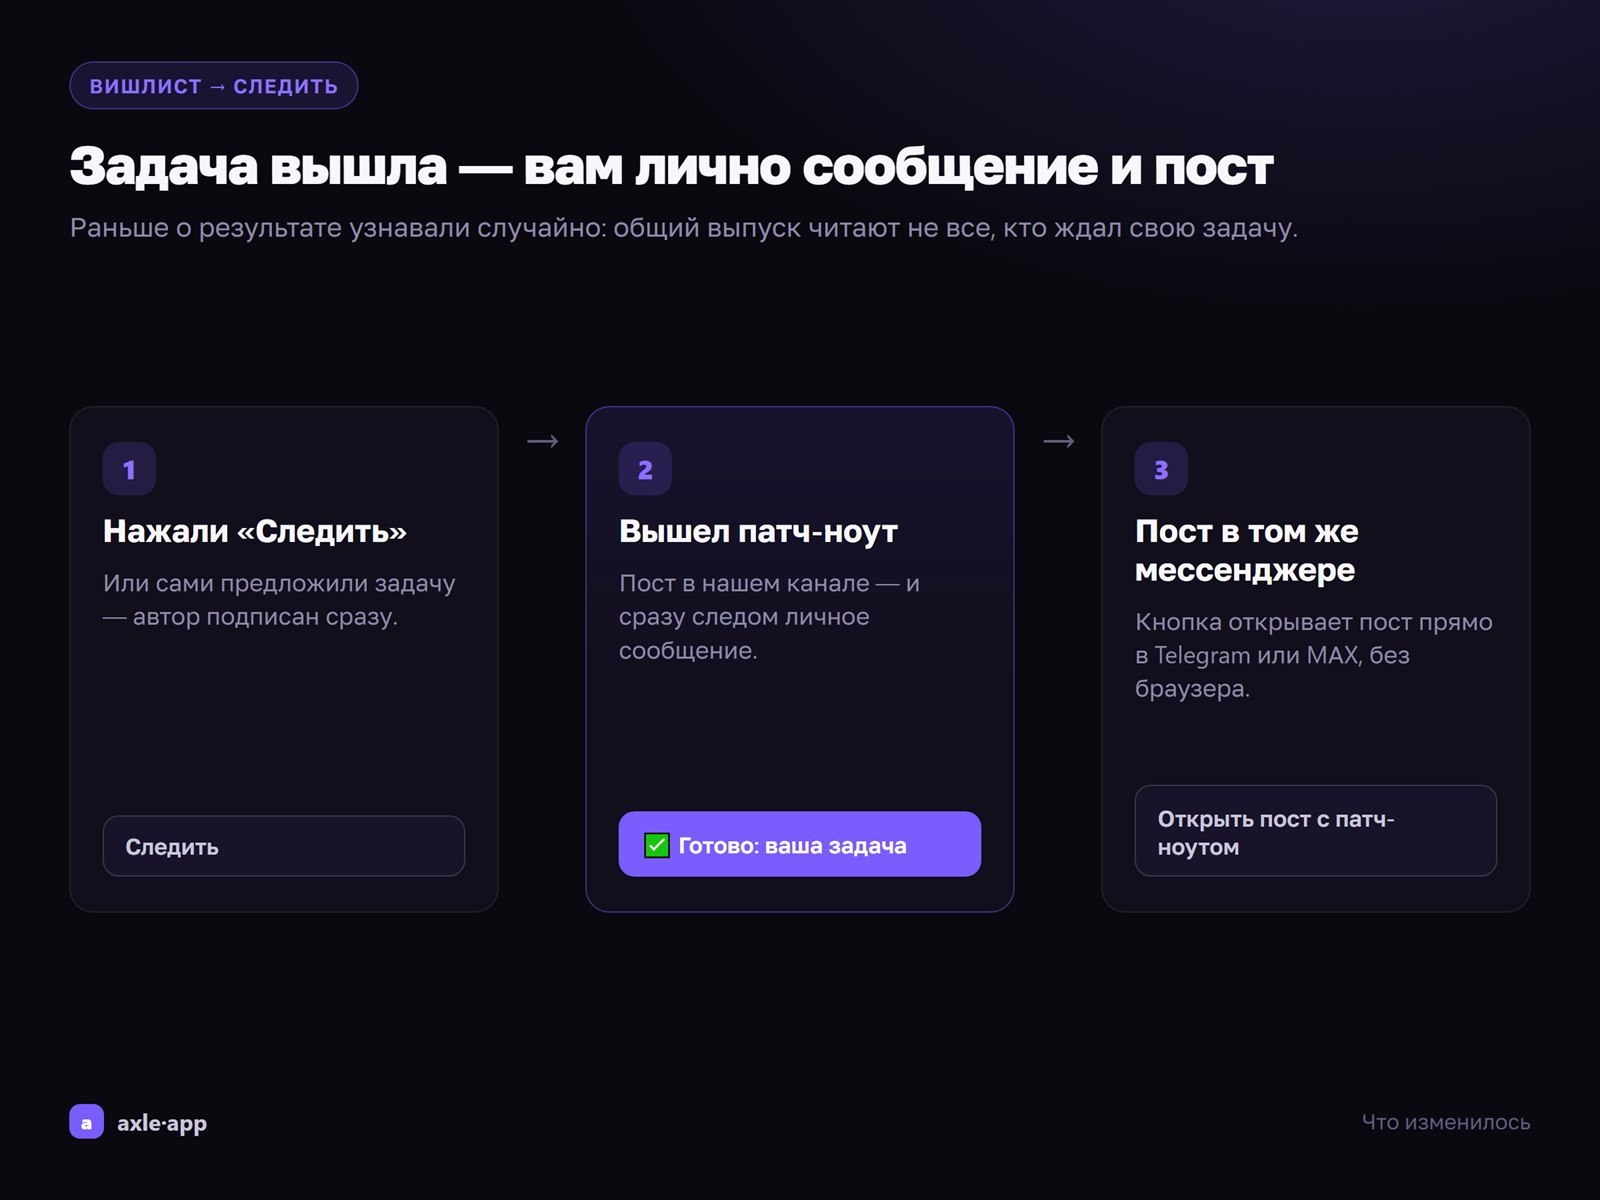1600x1200 pixels.
Task: Click description text «Кнопка открывает пост прямо»
Action: coord(1314,655)
